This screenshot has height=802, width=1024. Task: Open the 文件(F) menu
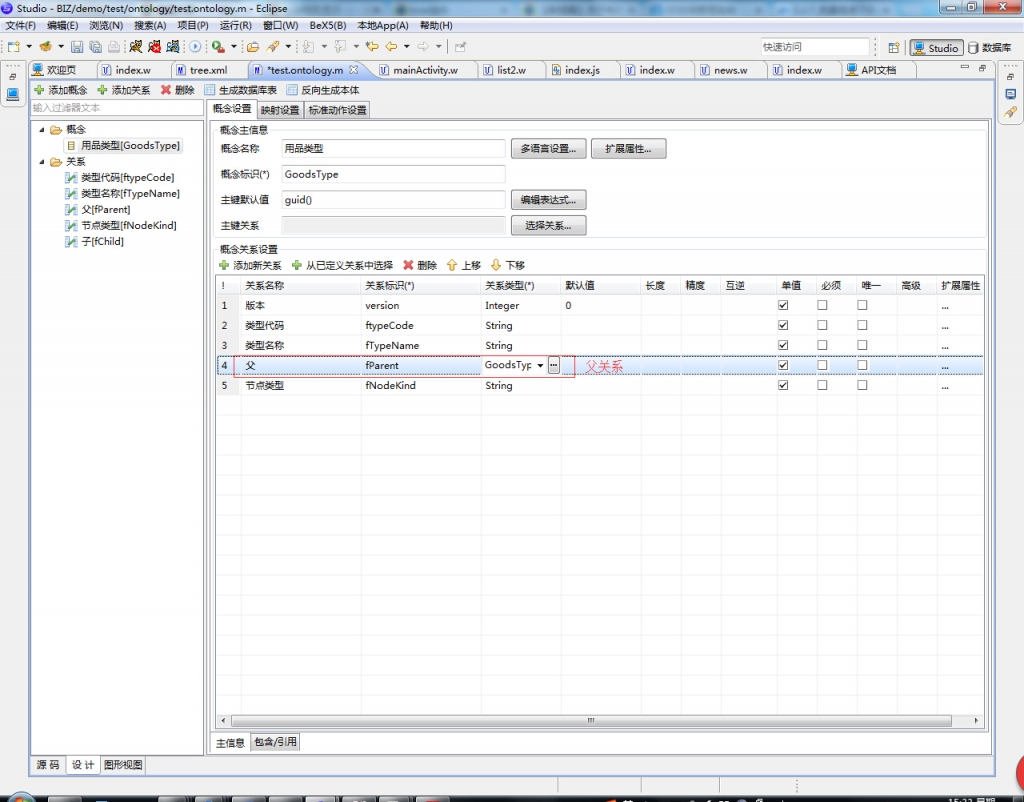(x=21, y=25)
